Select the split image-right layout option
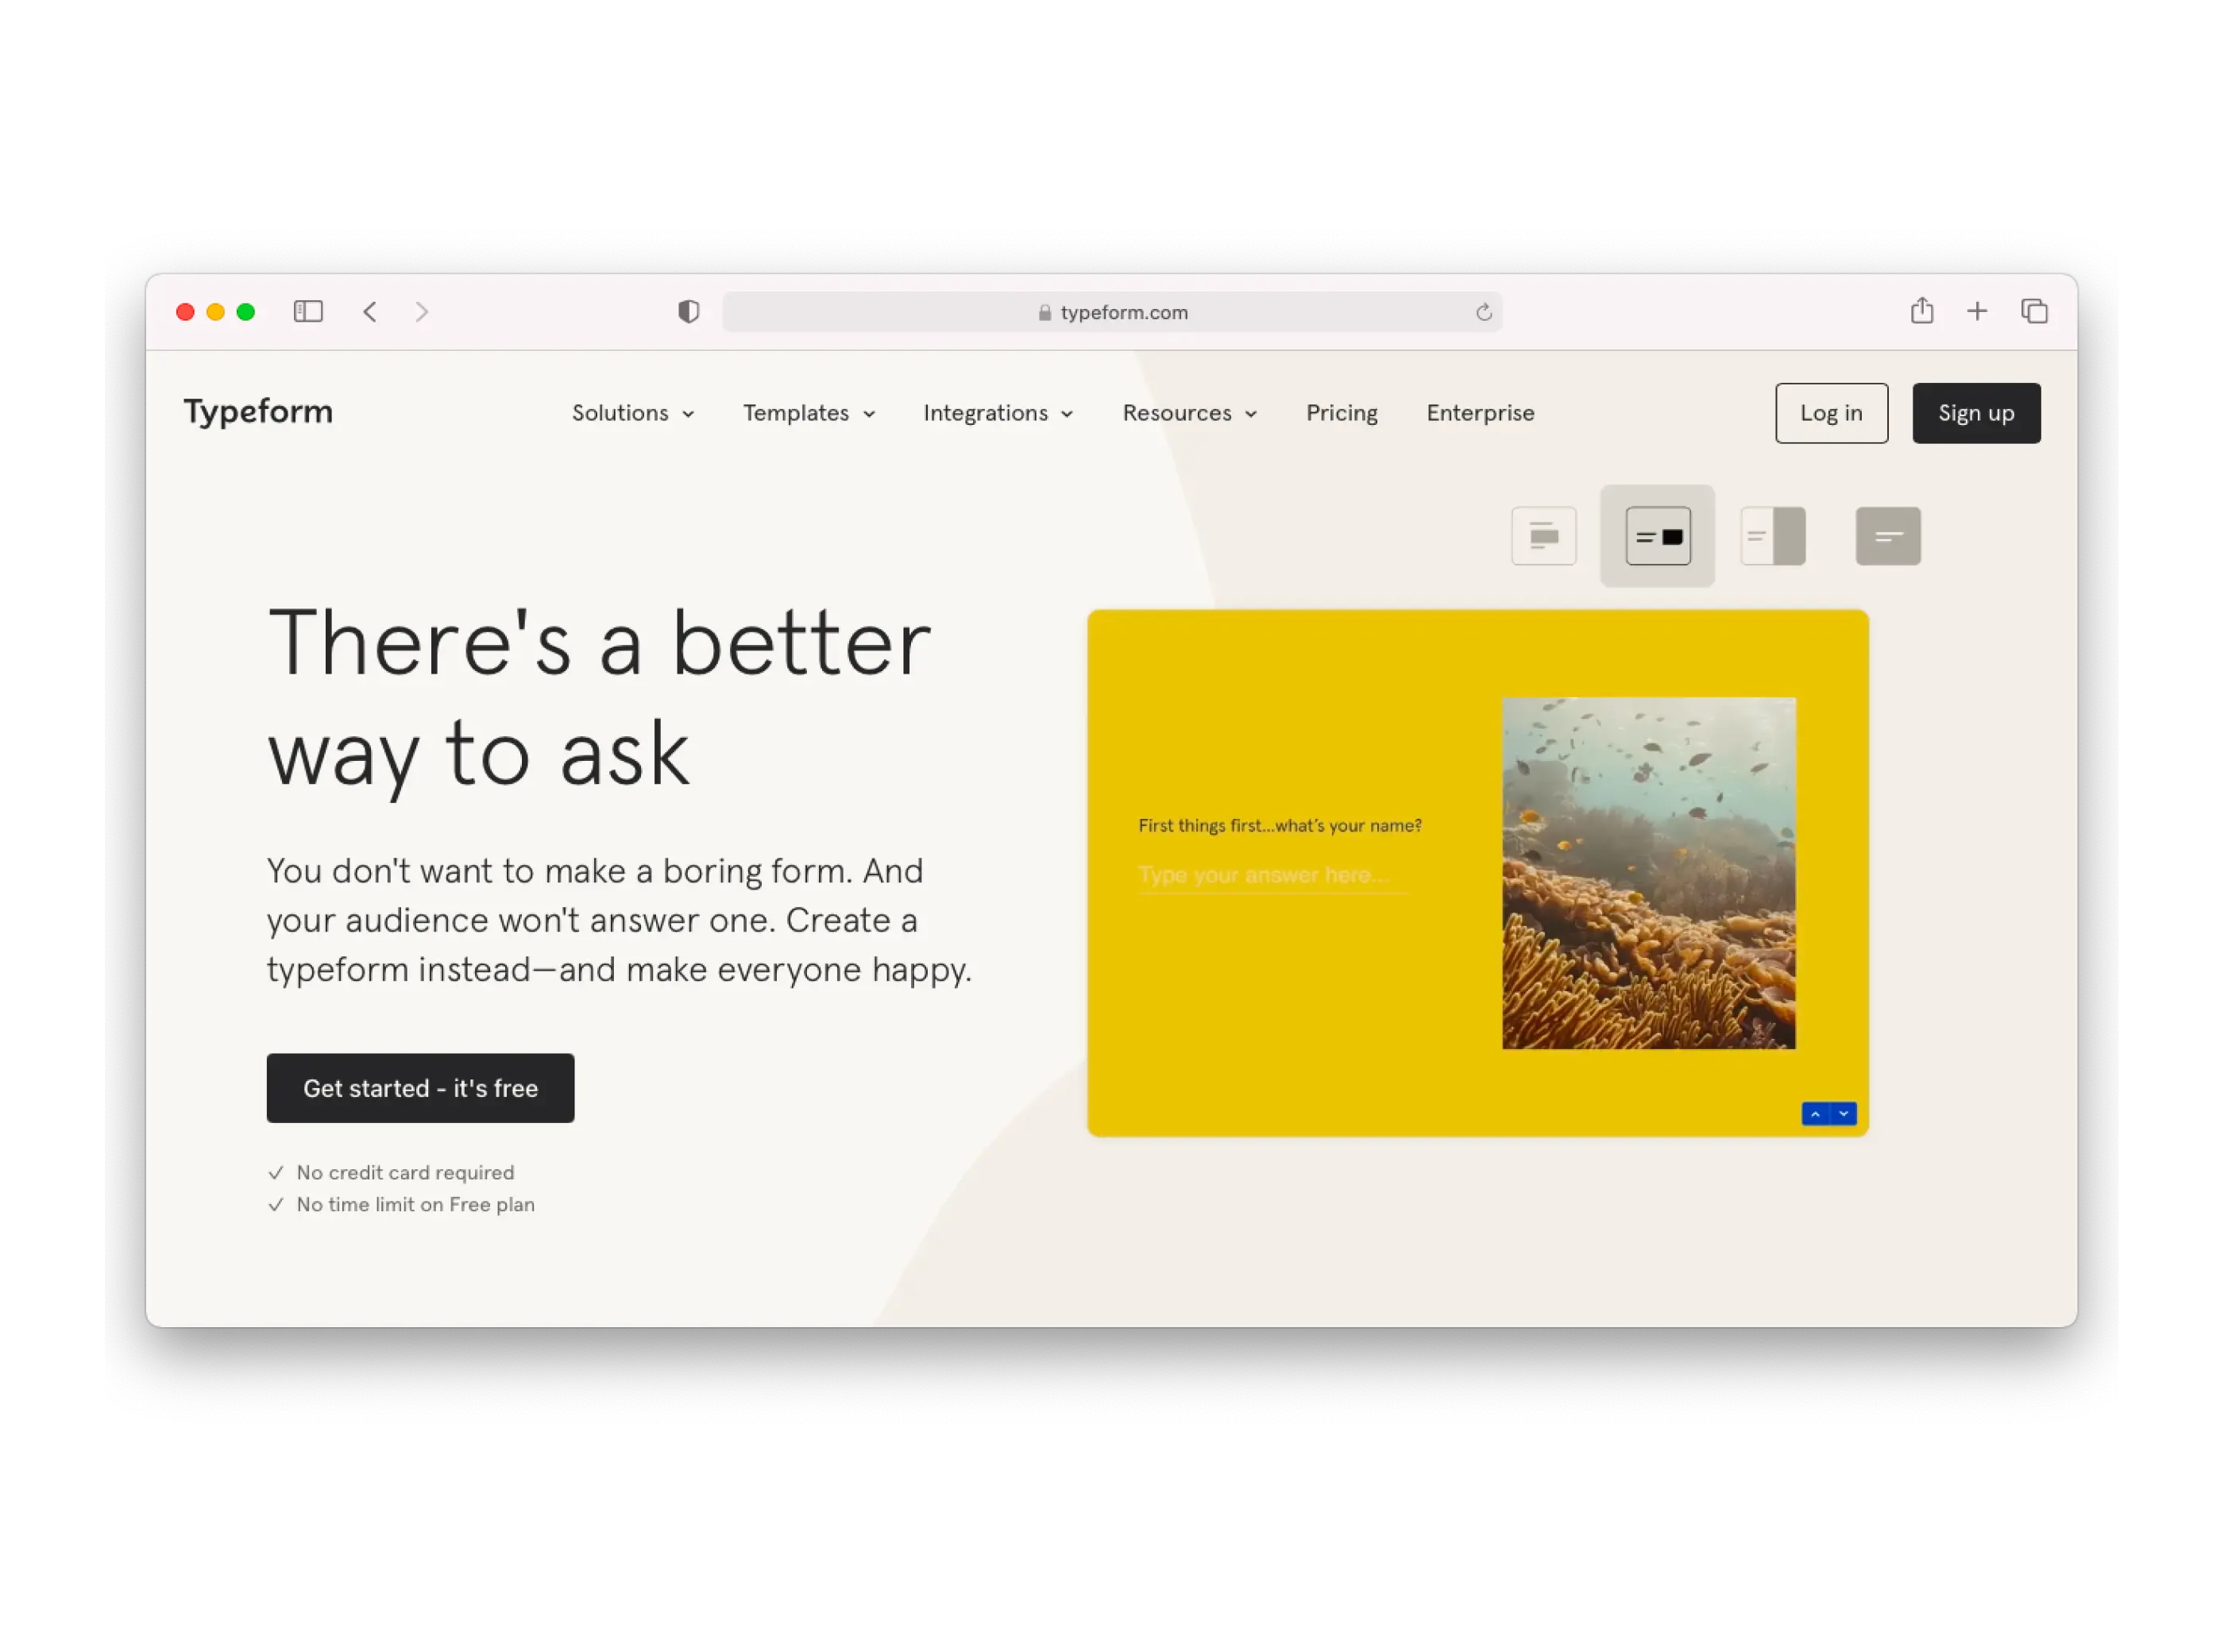Screen dimensions: 2224x1652 [x=1773, y=537]
